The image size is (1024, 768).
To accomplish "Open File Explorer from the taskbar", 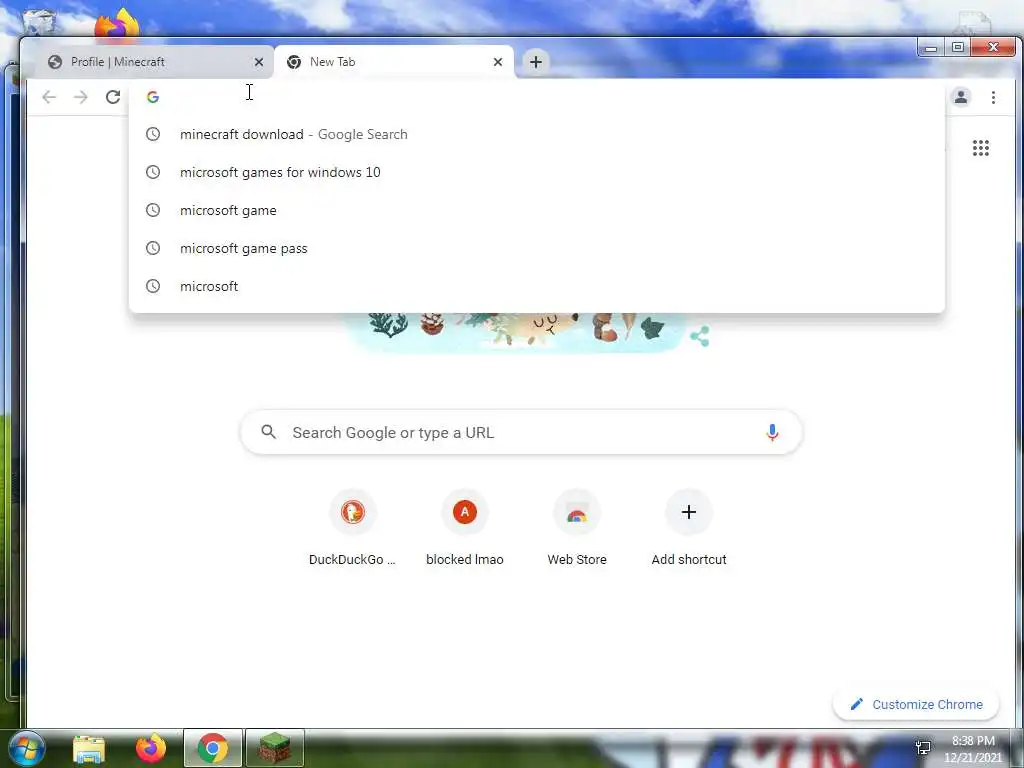I will [x=89, y=748].
